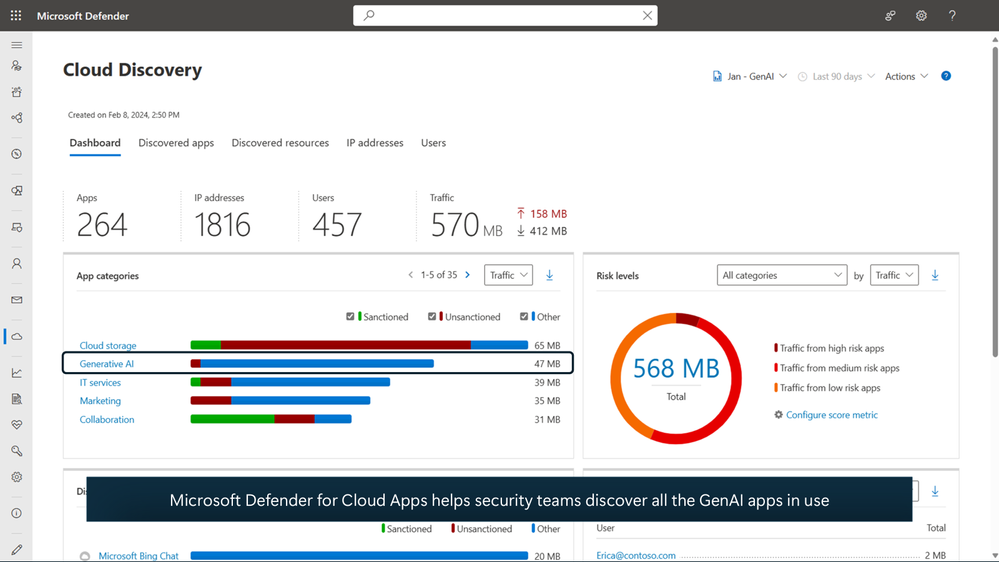
Task: Switch to Discovered apps tab
Action: point(176,143)
